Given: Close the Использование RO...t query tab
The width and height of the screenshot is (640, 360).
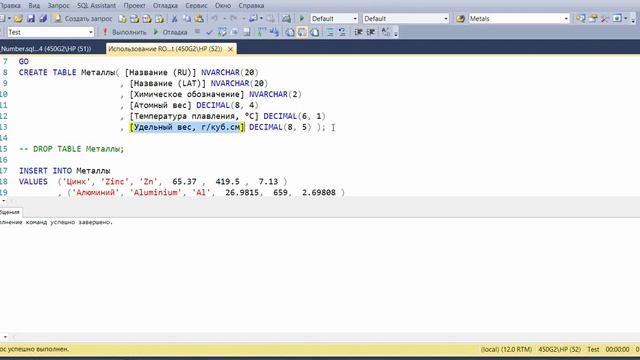Looking at the screenshot, I should 231,49.
